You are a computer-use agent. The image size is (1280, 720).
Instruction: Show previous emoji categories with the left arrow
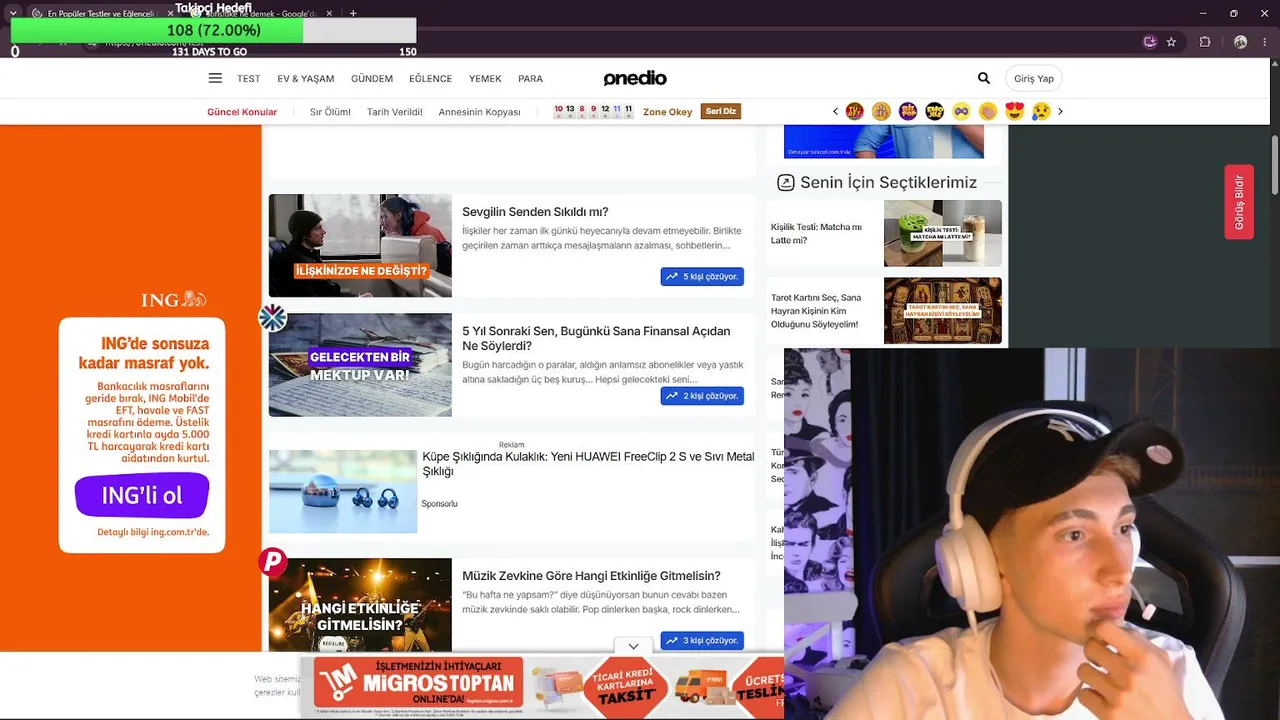click(835, 111)
